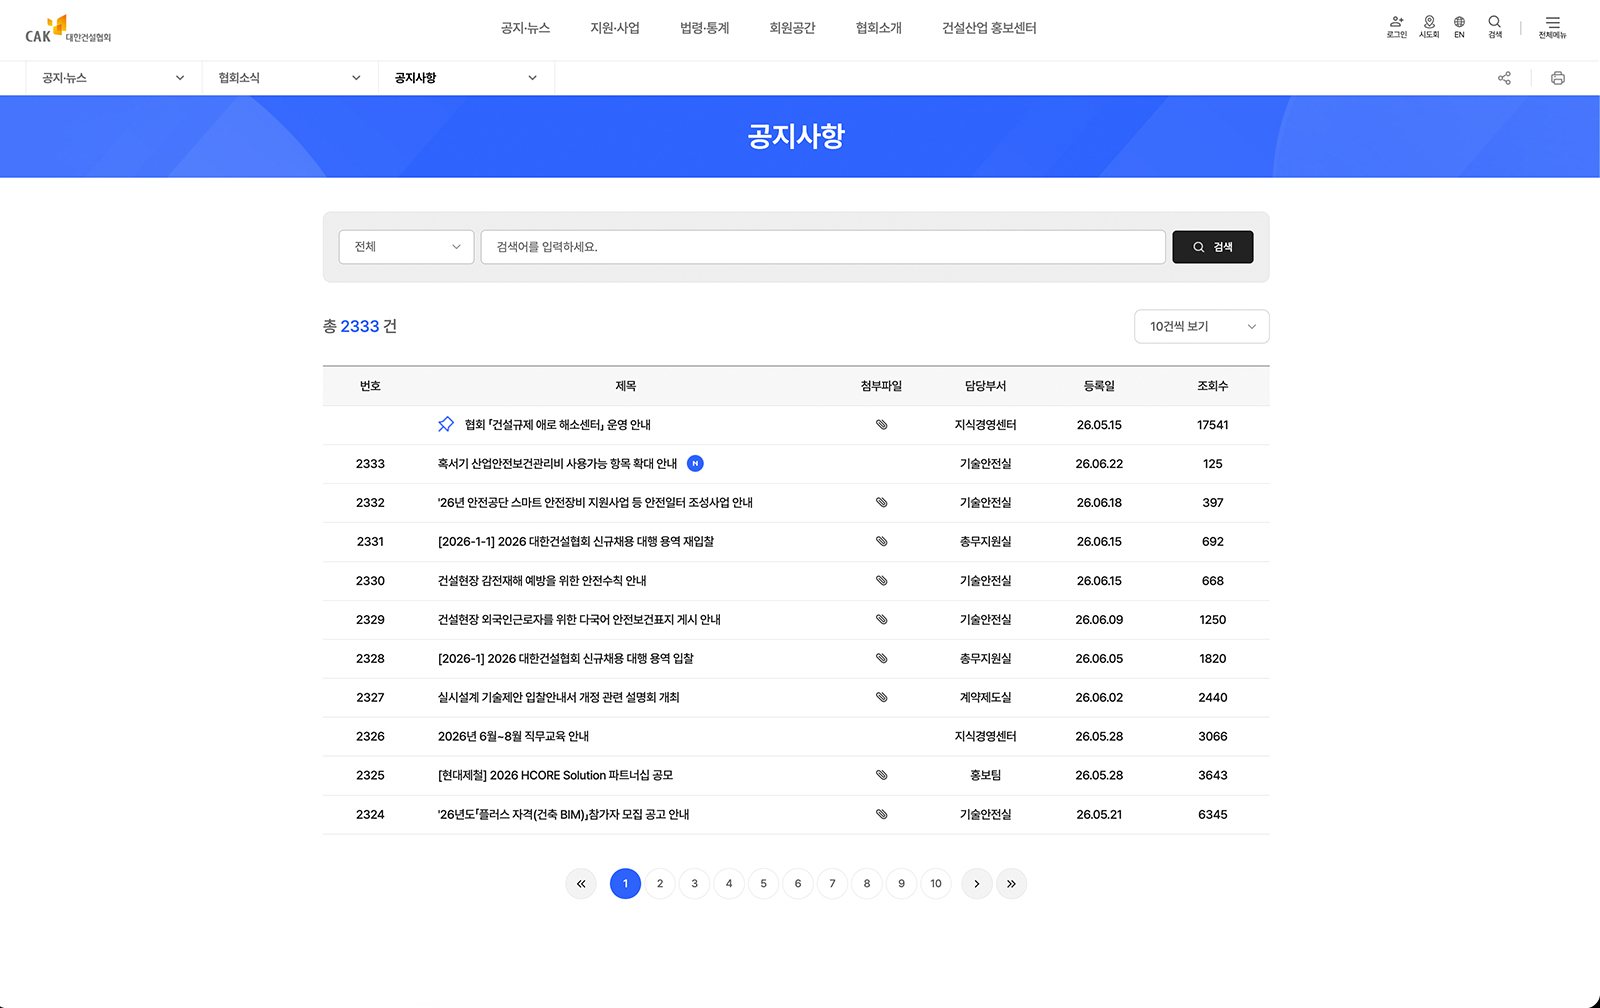1600x1008 pixels.
Task: Open the 회원공간 top menu
Action: click(792, 28)
